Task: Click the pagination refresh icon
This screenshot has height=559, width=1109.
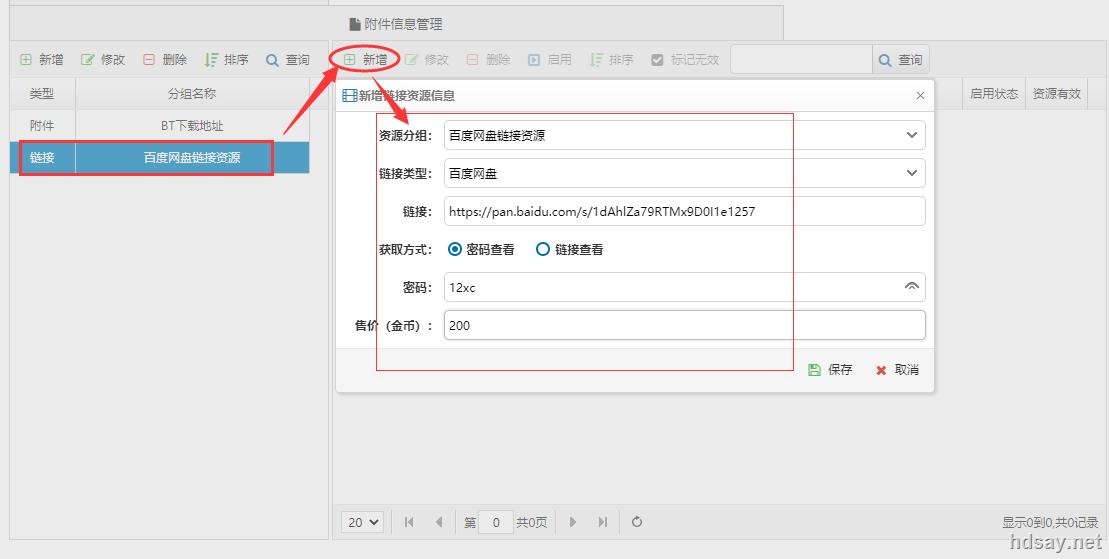Action: 637,522
